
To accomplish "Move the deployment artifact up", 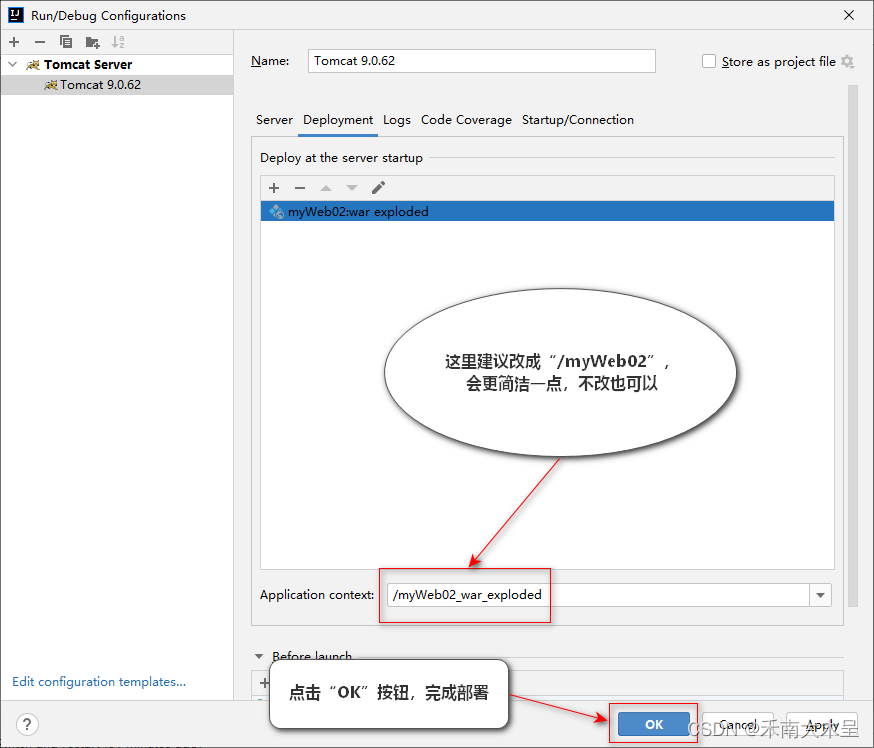I will [325, 188].
